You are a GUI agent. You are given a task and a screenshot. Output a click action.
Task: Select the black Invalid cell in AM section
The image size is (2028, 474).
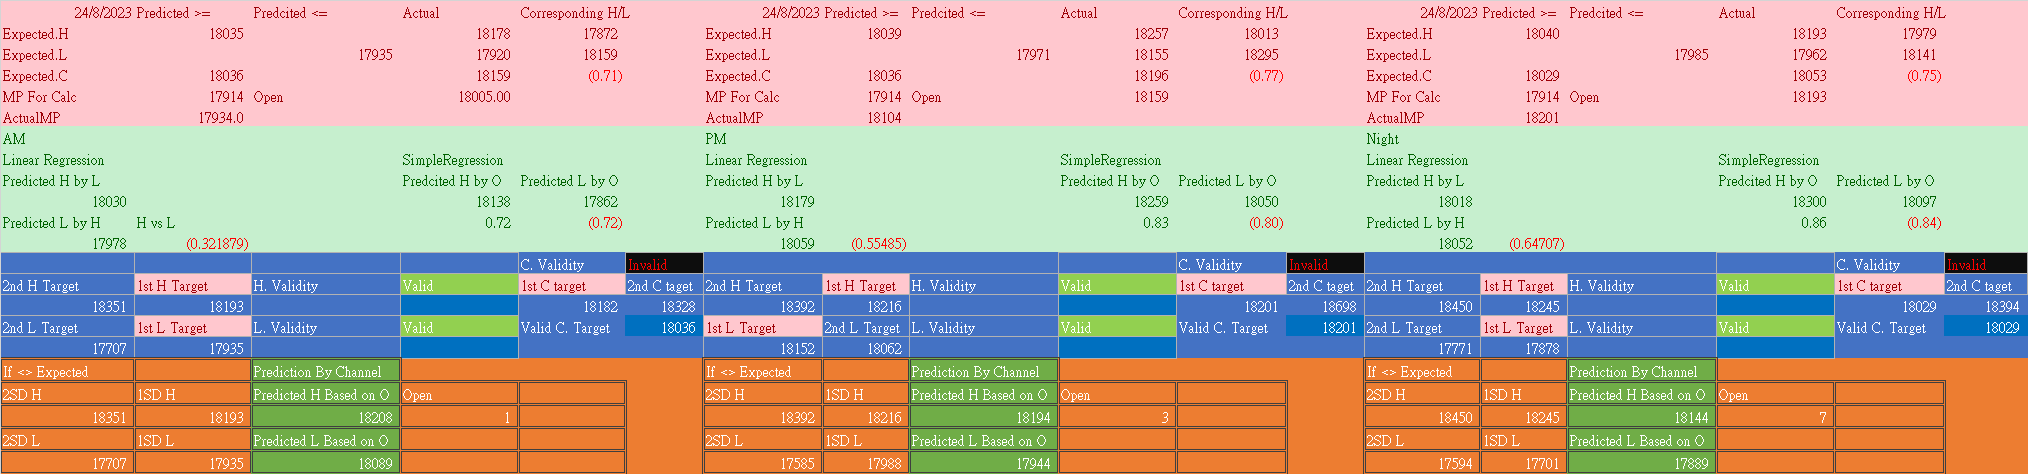664,265
